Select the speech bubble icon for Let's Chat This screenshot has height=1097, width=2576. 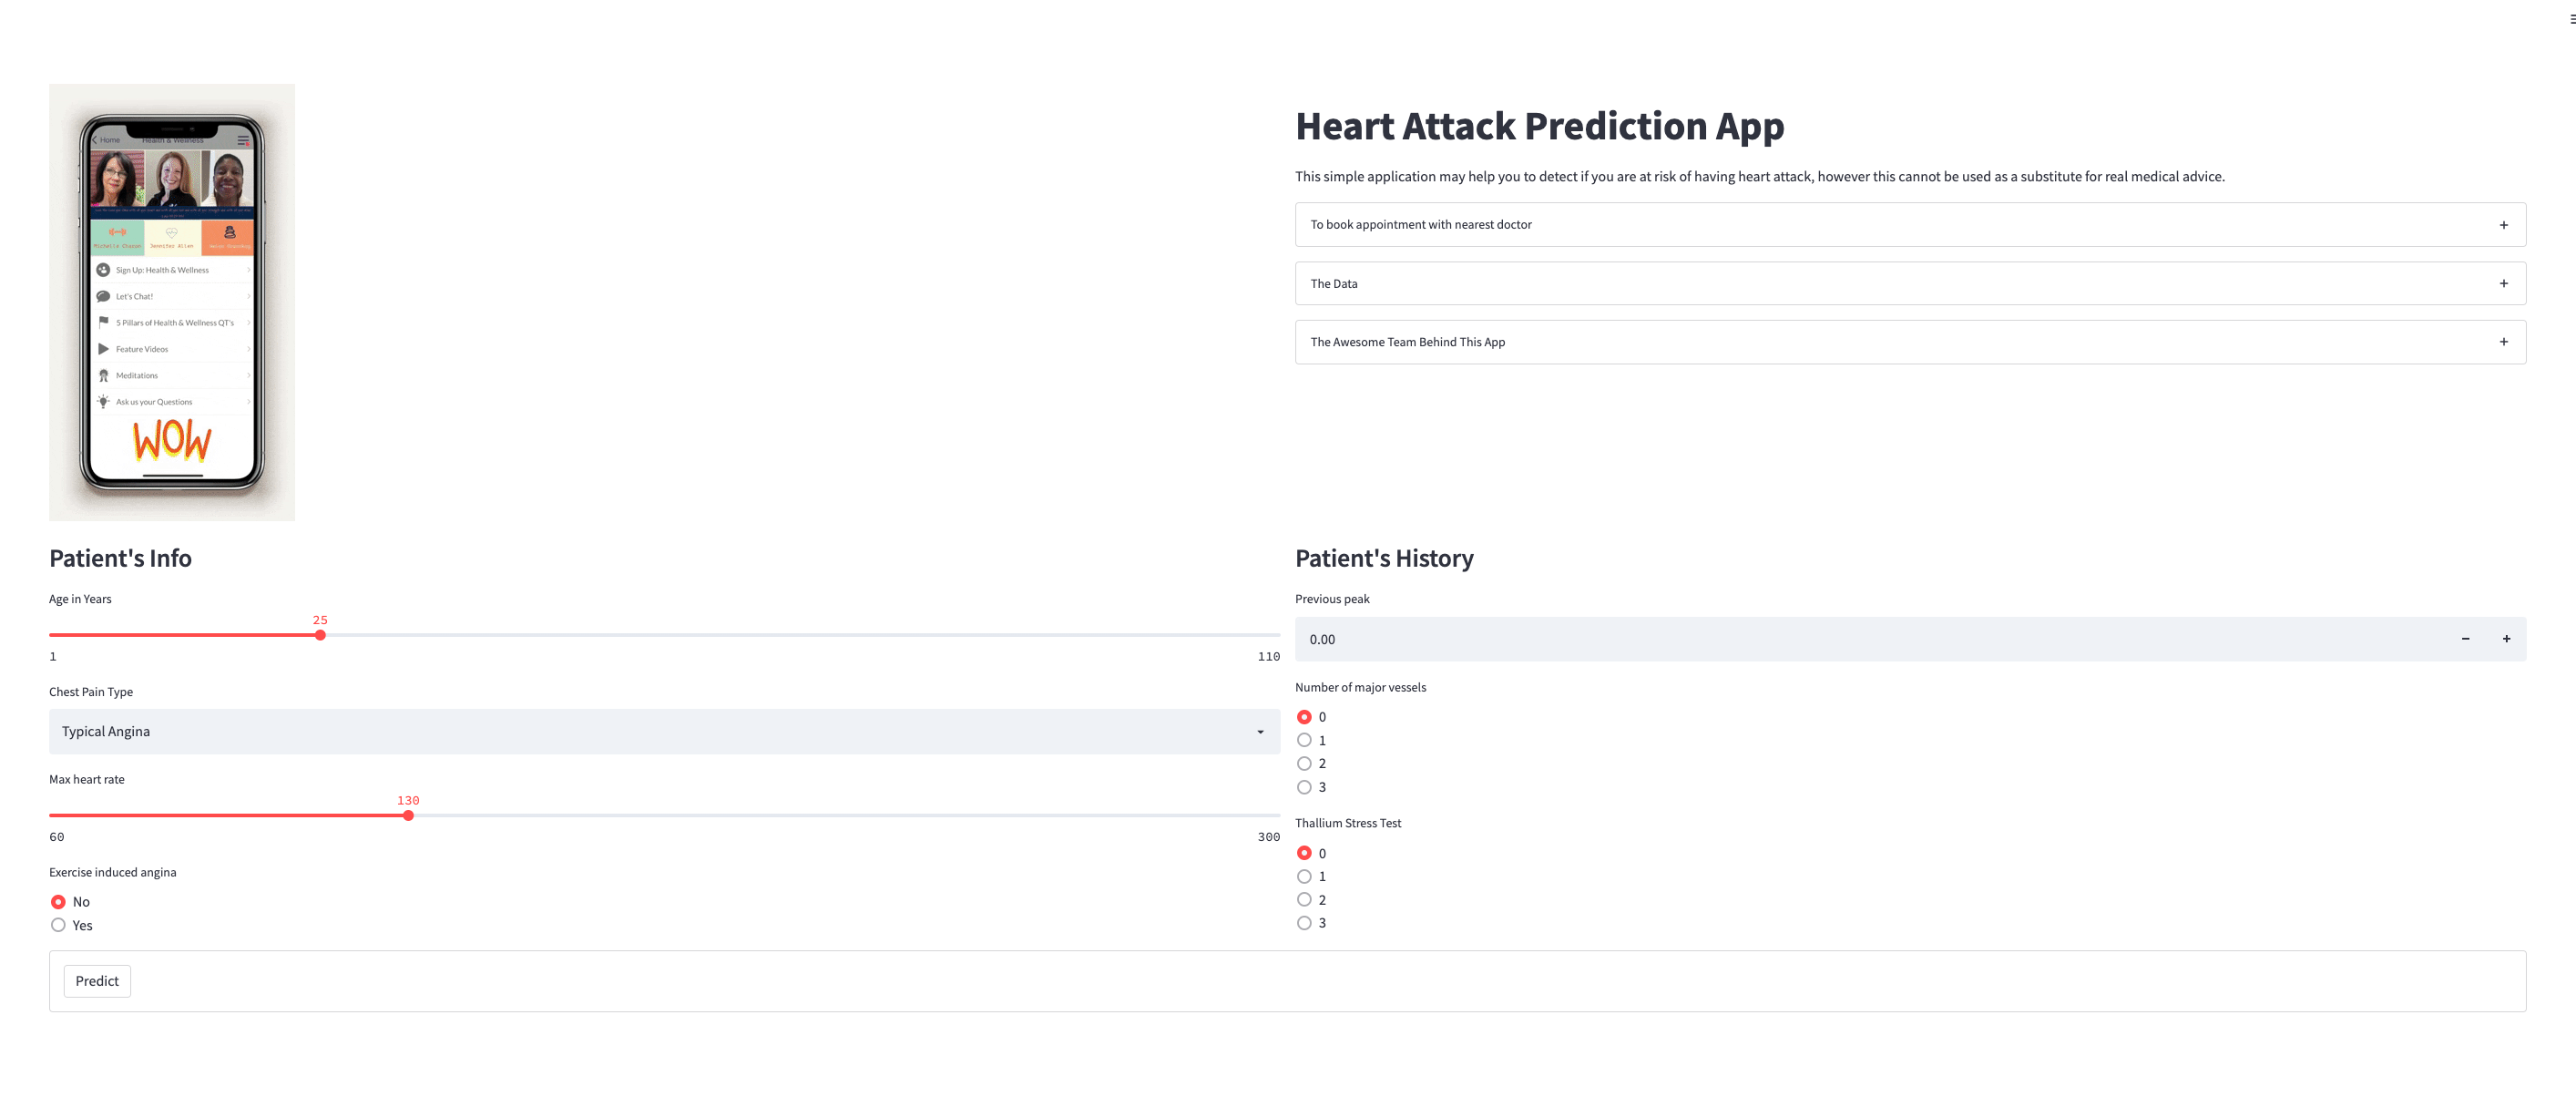tap(103, 296)
